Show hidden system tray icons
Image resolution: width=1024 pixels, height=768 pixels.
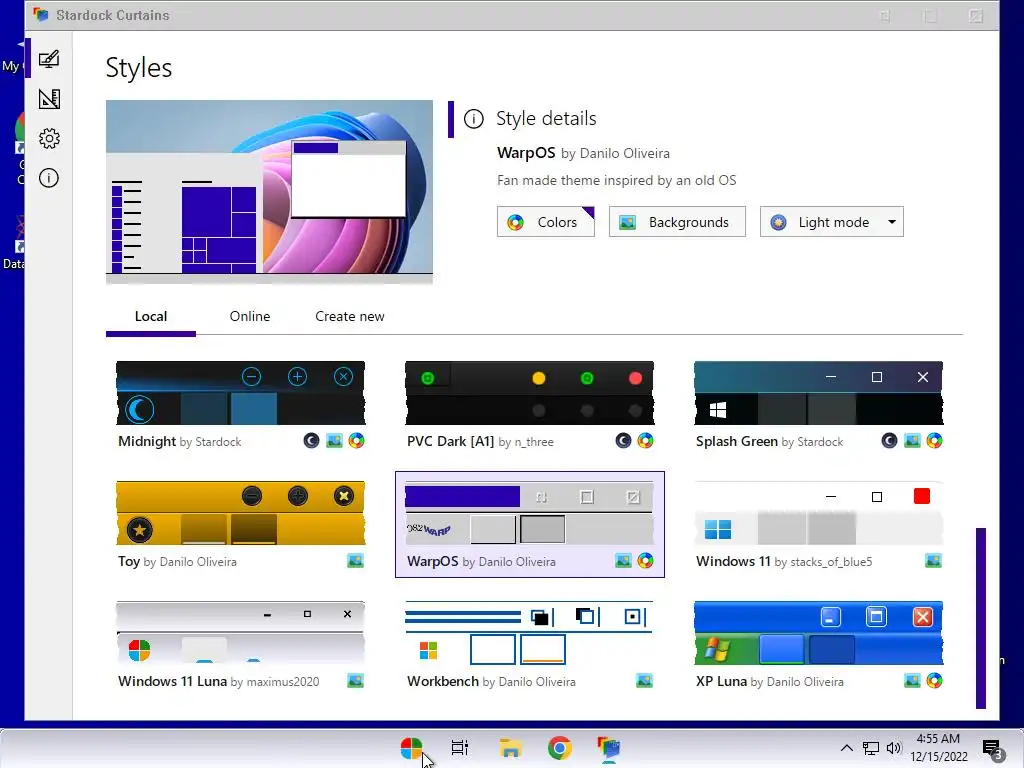846,748
